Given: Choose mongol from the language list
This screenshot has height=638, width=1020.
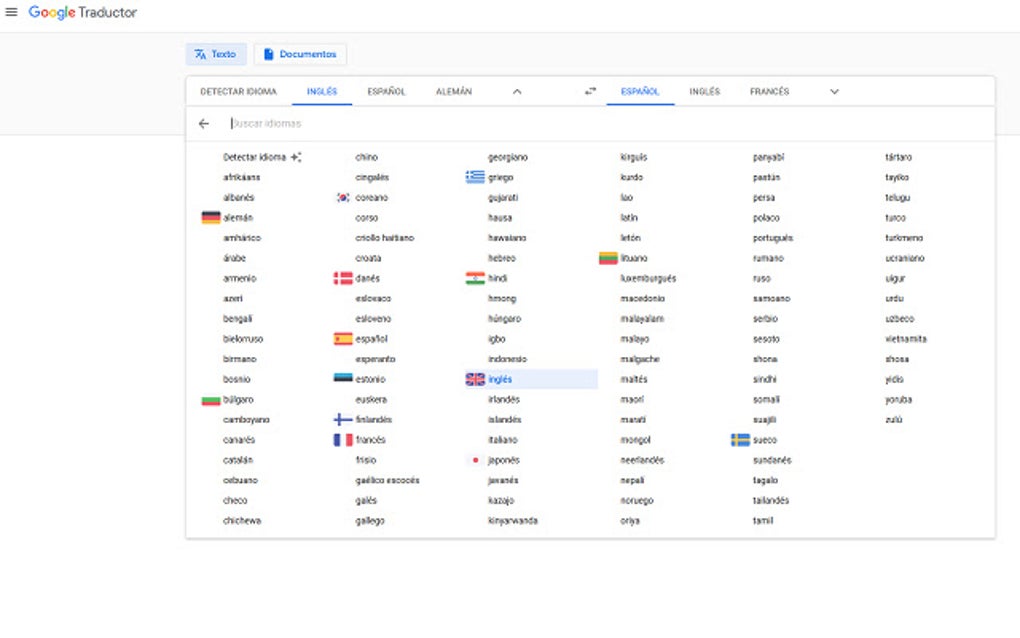Looking at the screenshot, I should [636, 440].
